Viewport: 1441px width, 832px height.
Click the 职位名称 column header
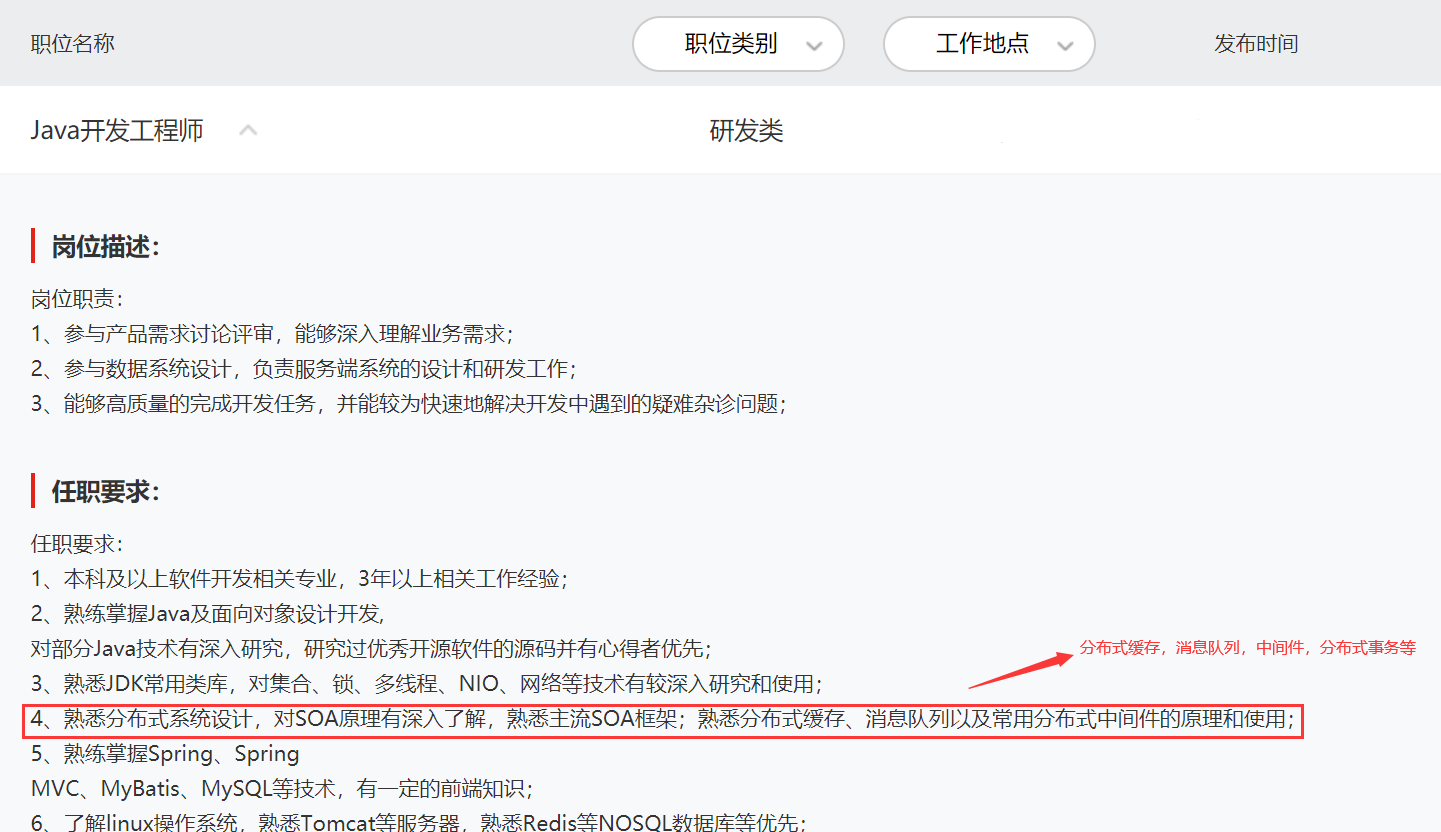[x=73, y=44]
